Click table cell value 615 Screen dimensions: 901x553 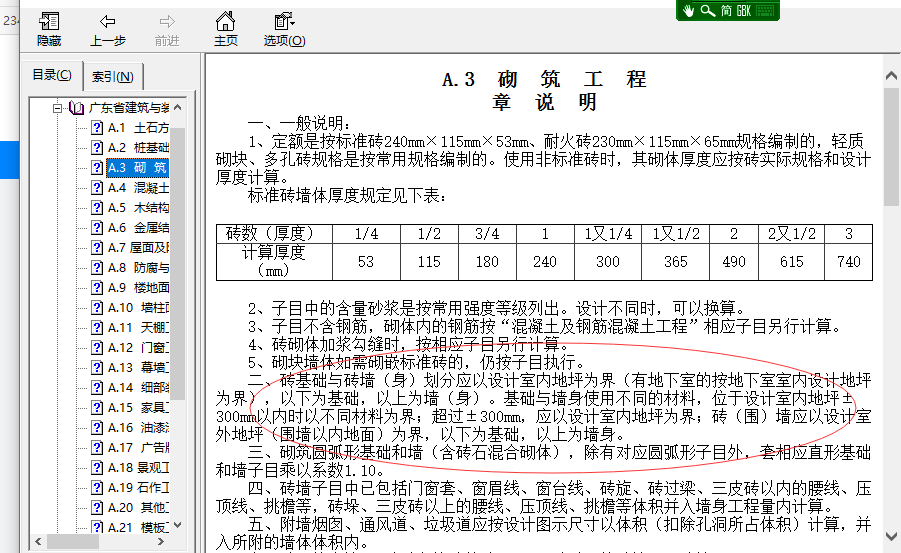point(791,262)
